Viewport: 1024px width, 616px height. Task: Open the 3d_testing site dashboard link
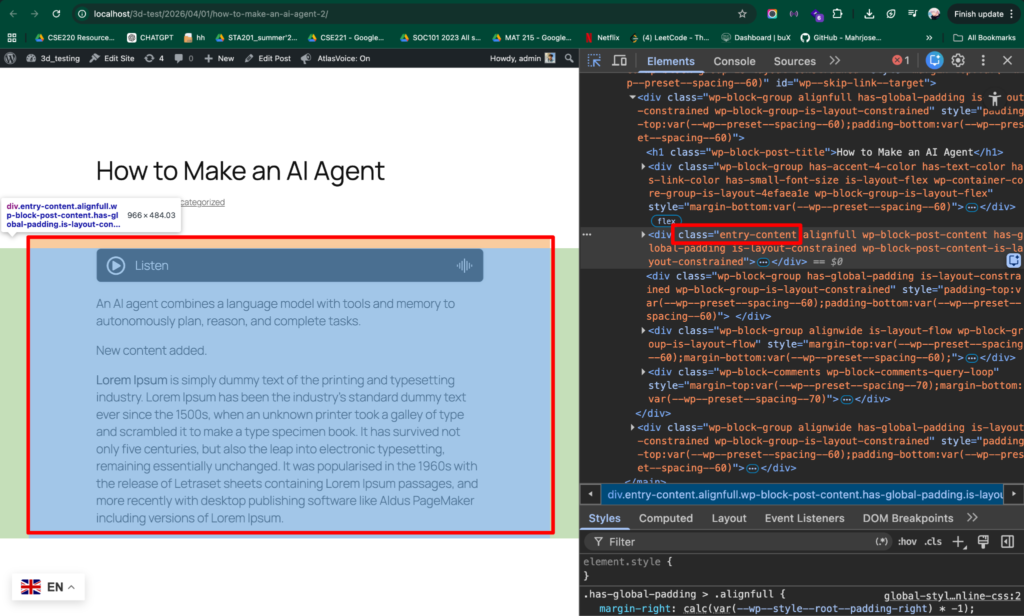[x=53, y=58]
